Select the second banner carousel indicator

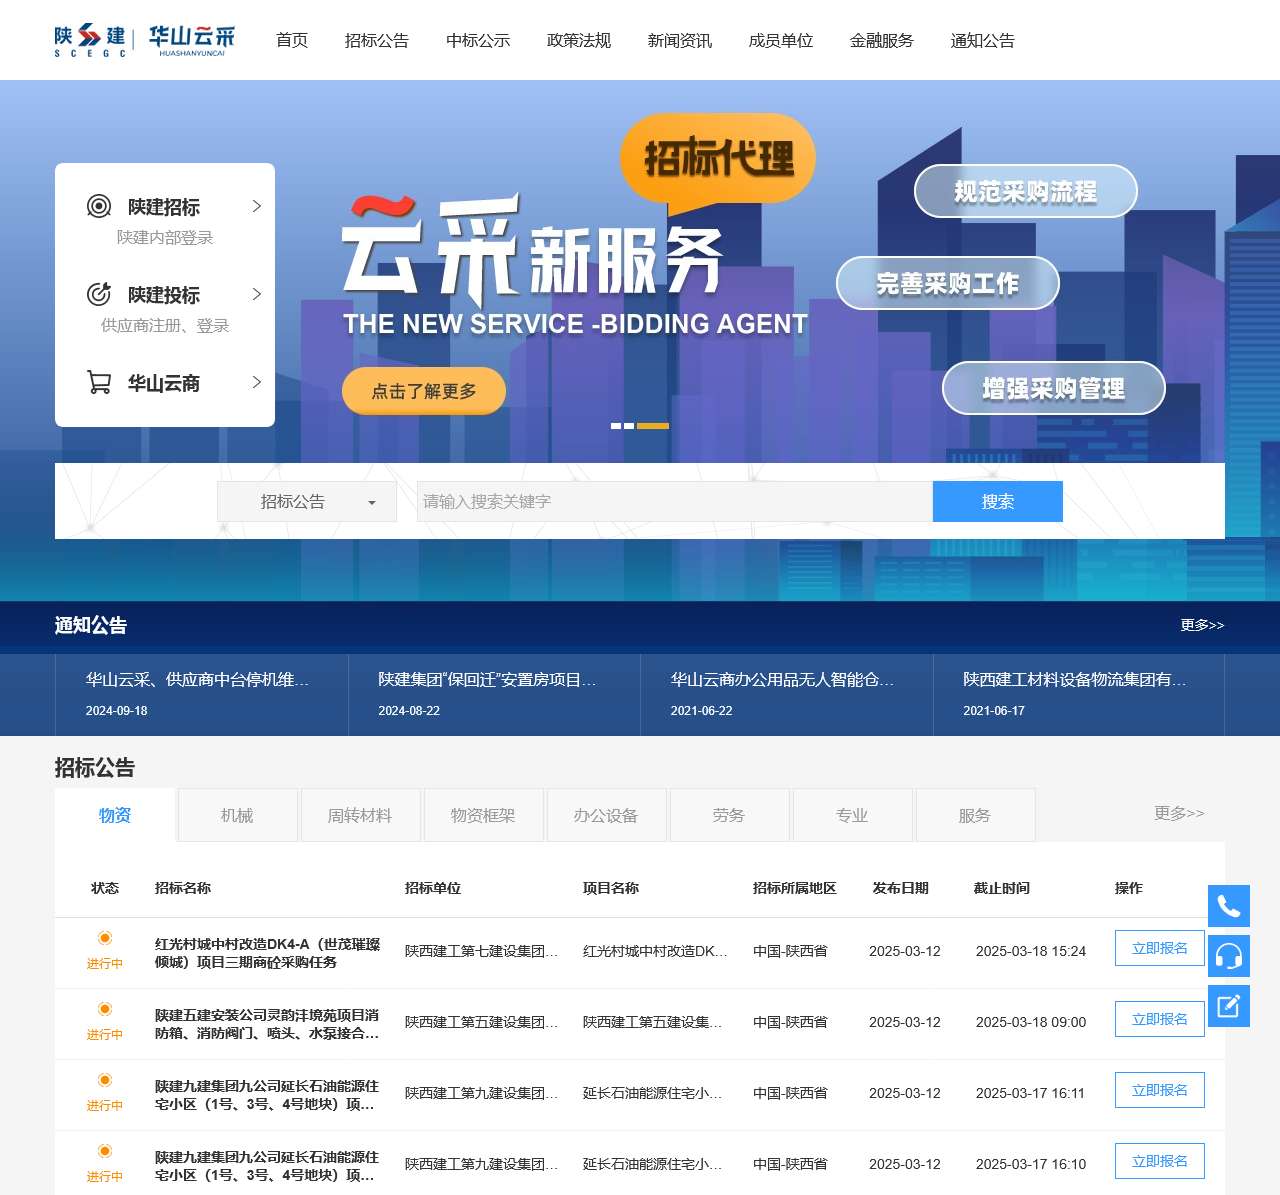point(629,426)
